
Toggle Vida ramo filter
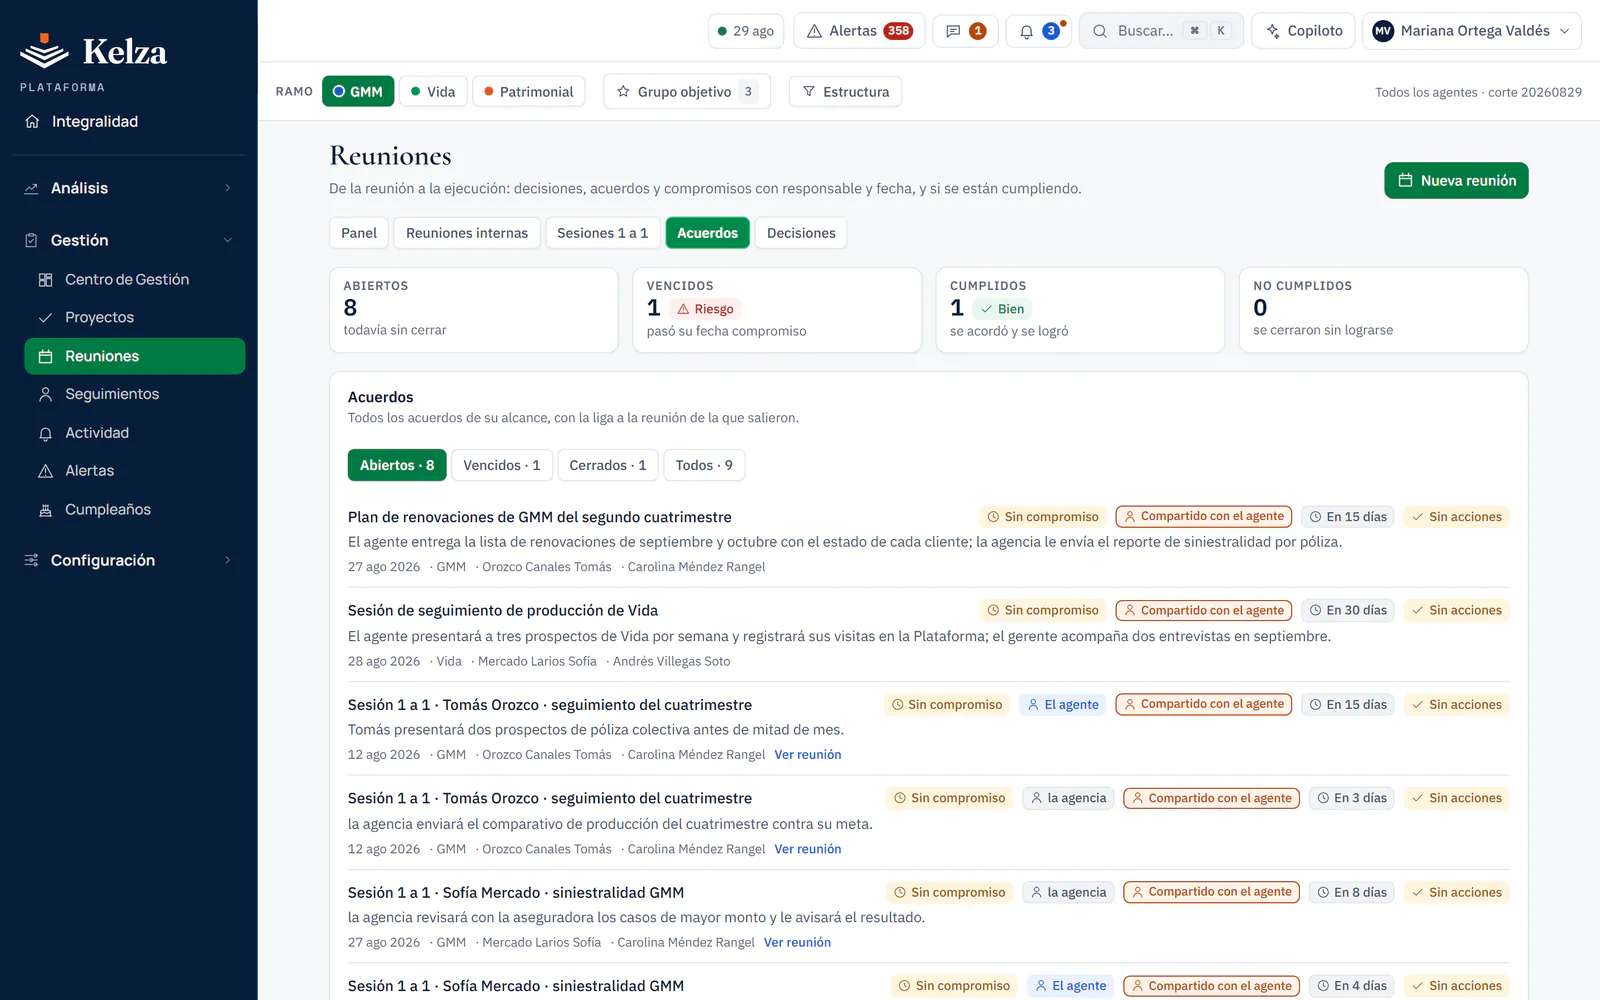pos(433,92)
